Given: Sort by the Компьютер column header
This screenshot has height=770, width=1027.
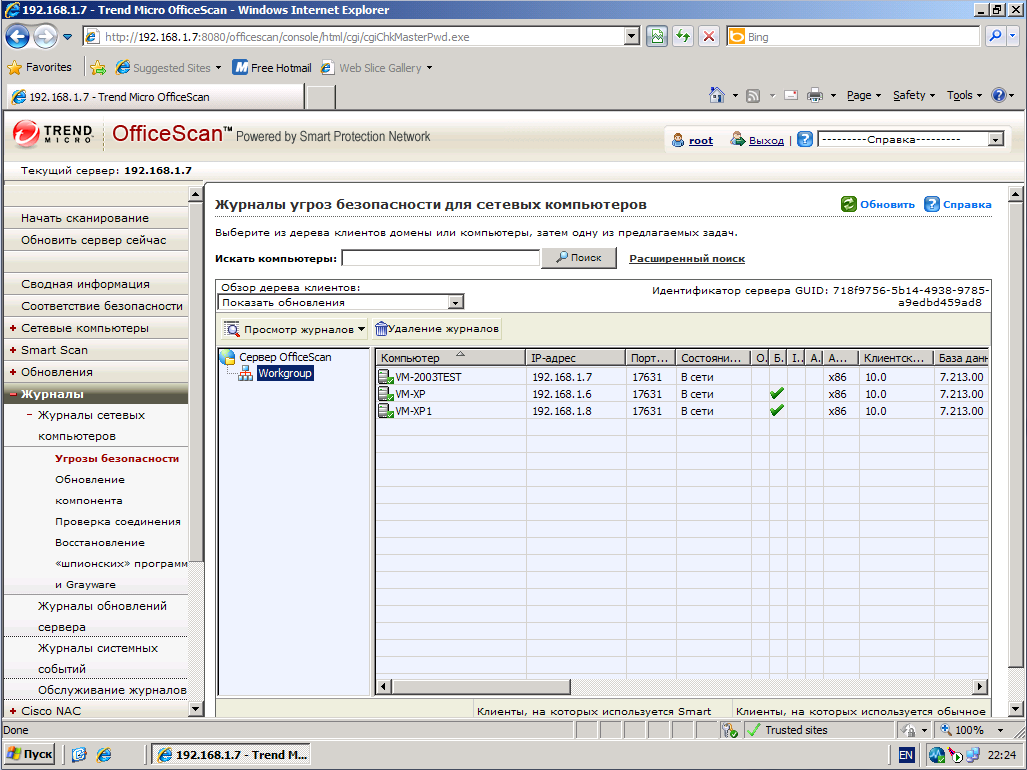Looking at the screenshot, I should click(451, 358).
